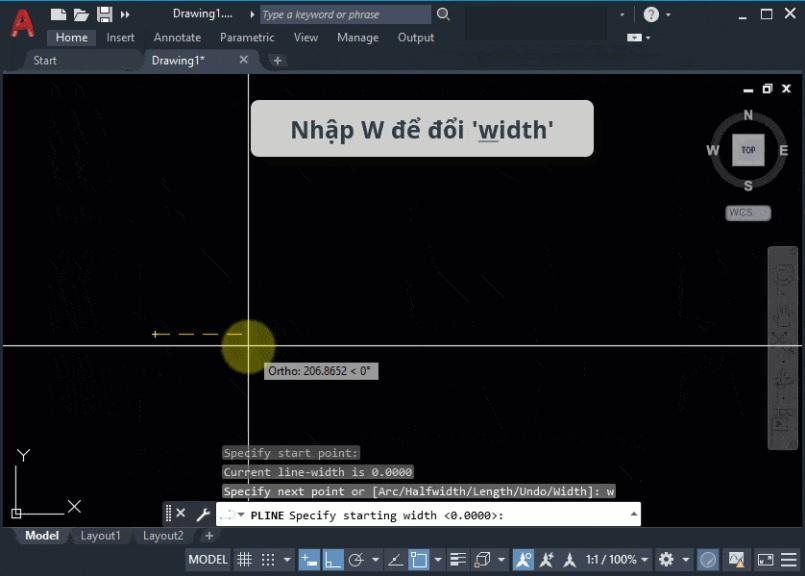Toggle hardware acceleration circle icon
The image size is (805, 576).
[707, 559]
